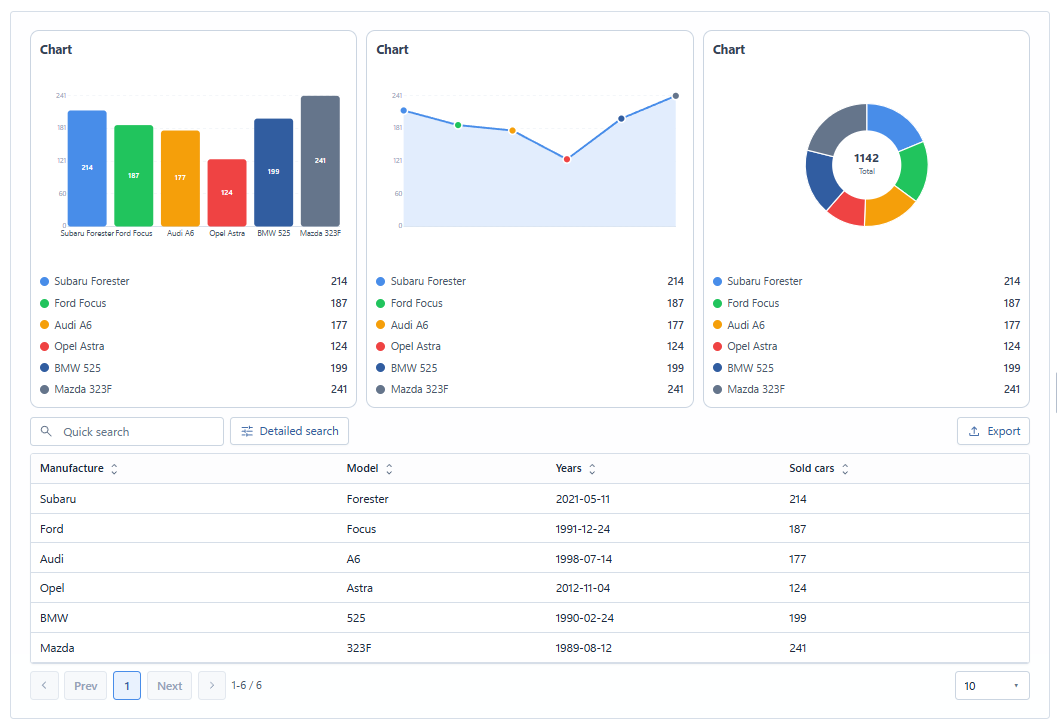Click the orange Audi A6 bar labeled 177
The width and height of the screenshot is (1057, 728).
tap(180, 178)
